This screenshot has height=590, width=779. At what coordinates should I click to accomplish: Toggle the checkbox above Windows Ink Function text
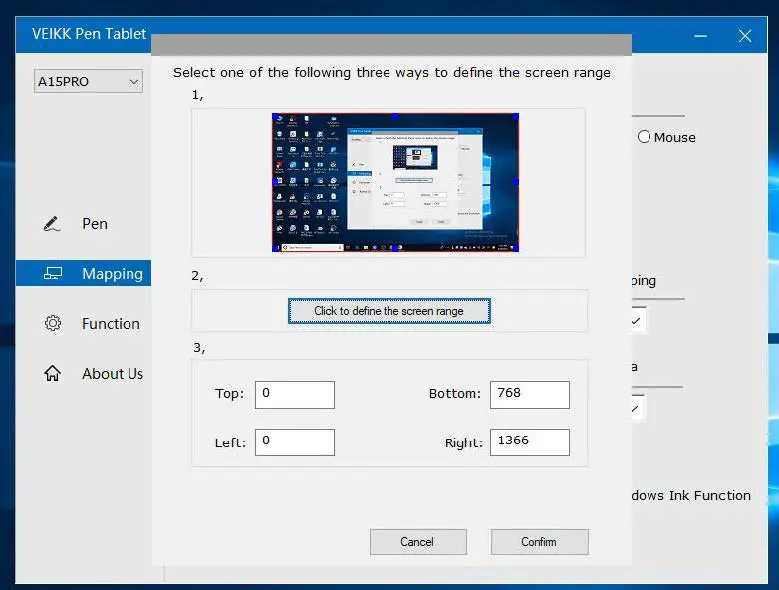coord(636,408)
